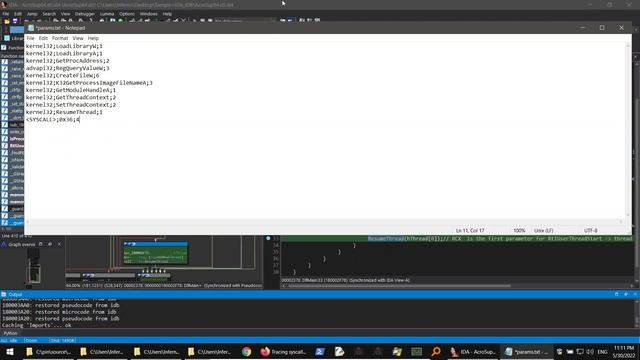Image resolution: width=640 pixels, height=360 pixels.
Task: Click the Library functions legend icon
Action: point(7,38)
